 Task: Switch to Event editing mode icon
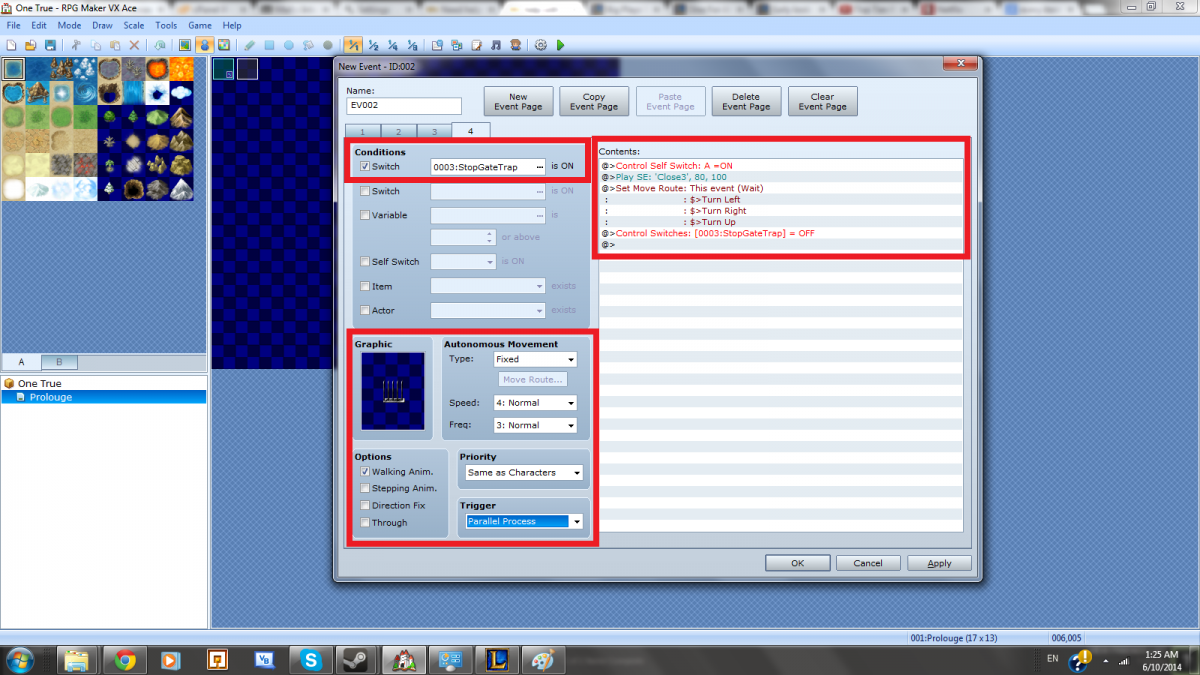[205, 45]
